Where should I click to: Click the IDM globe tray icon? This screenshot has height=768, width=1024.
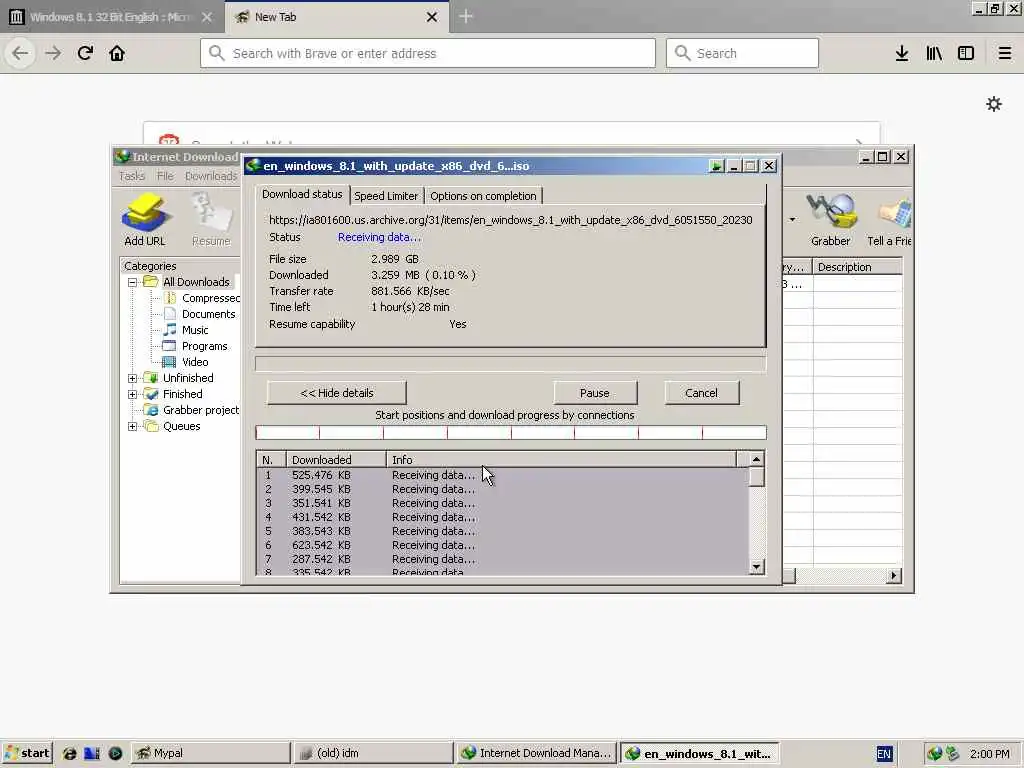(935, 754)
